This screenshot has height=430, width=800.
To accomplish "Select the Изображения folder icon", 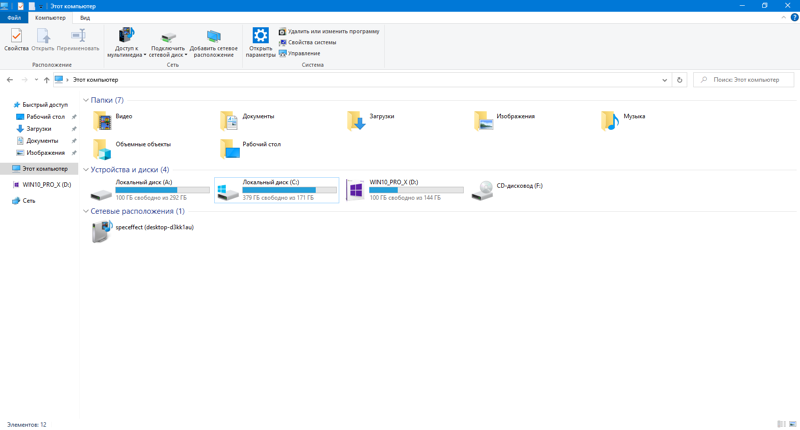I will (x=483, y=121).
